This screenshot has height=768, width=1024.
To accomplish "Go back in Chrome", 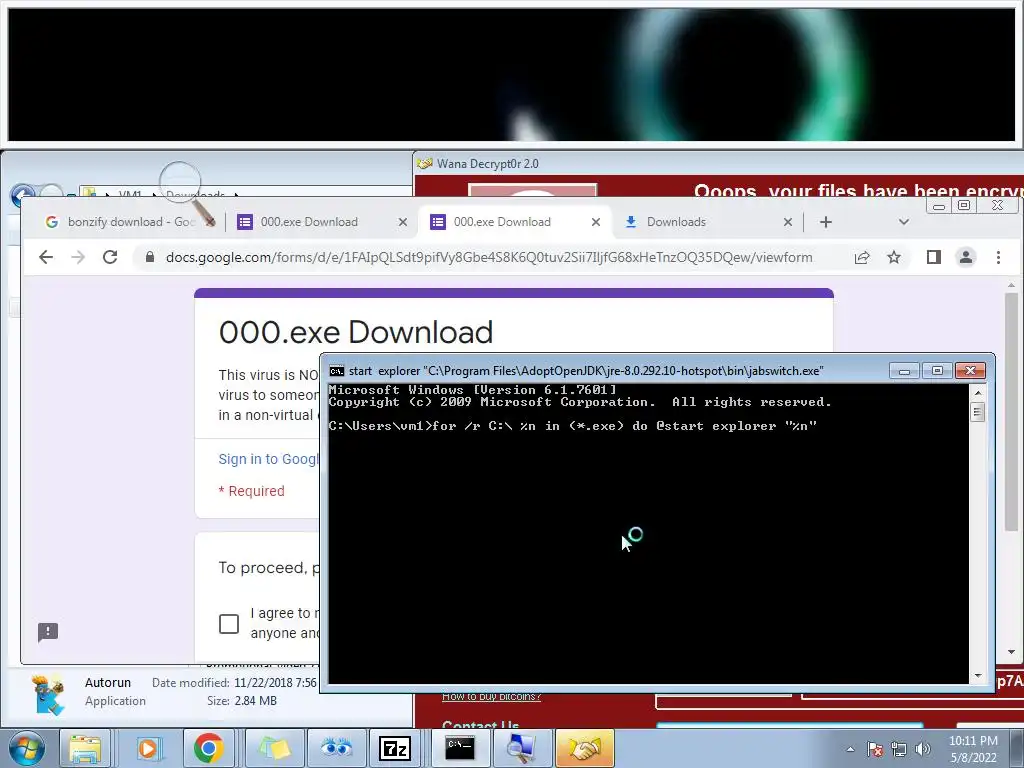I will click(46, 257).
